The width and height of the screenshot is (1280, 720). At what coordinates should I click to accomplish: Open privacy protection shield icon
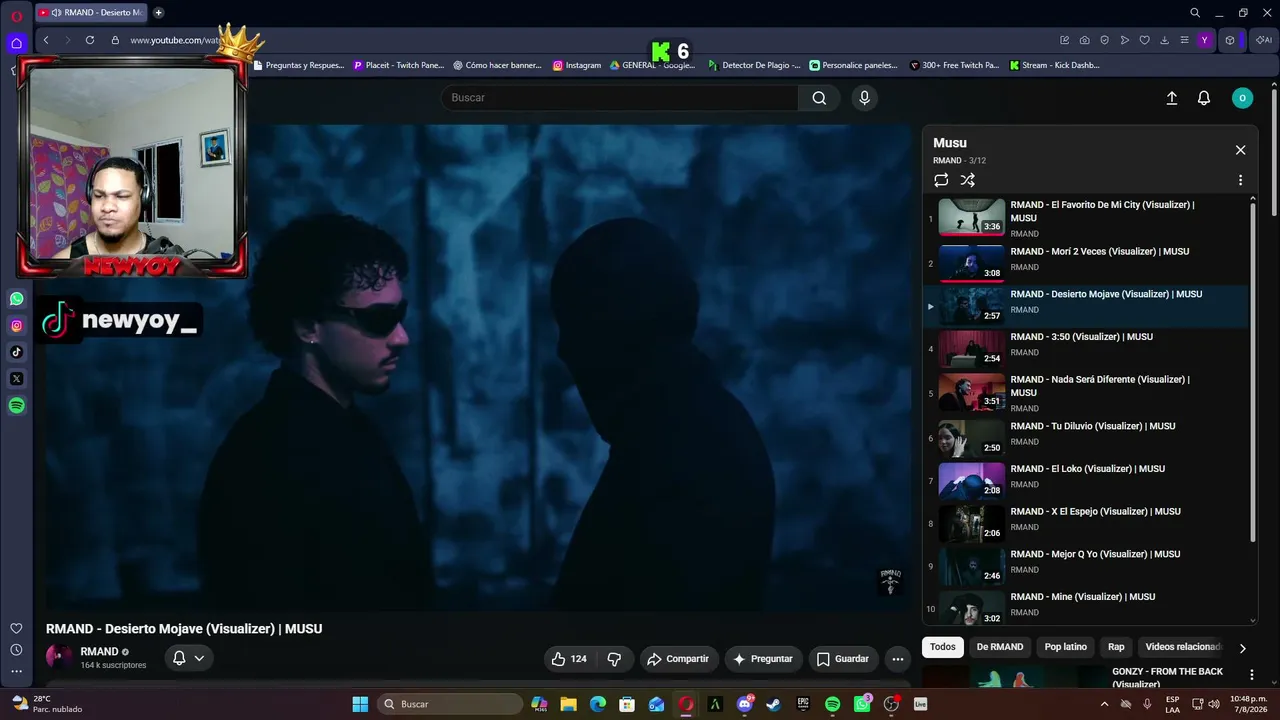tap(1105, 40)
